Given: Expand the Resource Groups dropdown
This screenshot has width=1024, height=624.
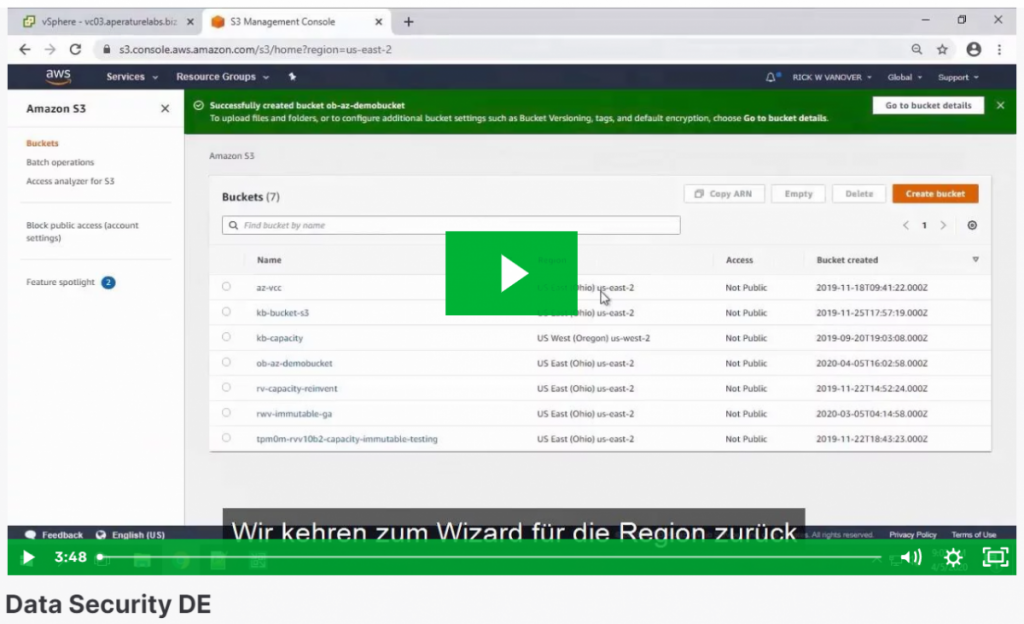Looking at the screenshot, I should 223,77.
